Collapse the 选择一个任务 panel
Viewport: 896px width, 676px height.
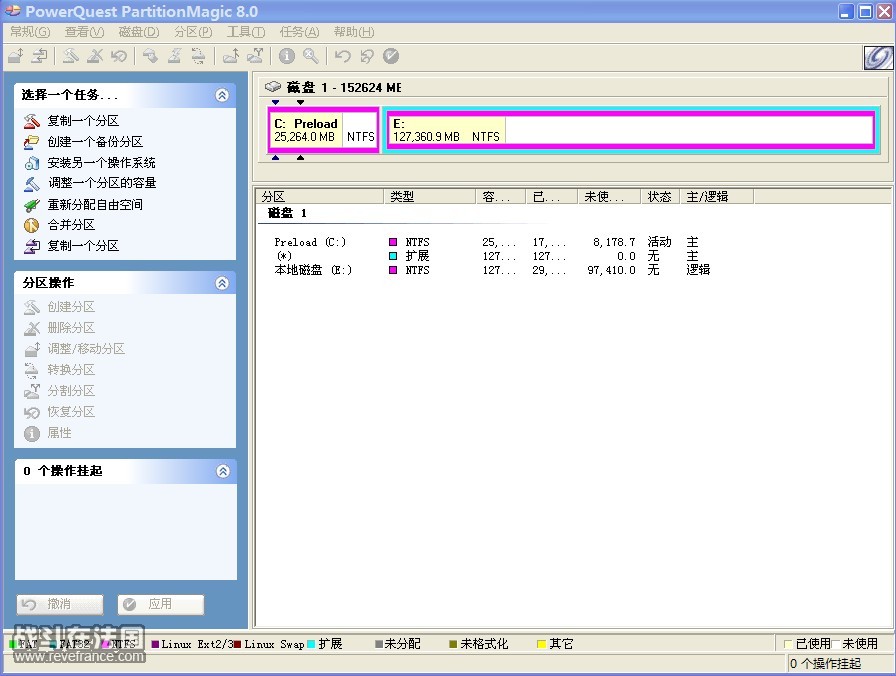(x=222, y=95)
